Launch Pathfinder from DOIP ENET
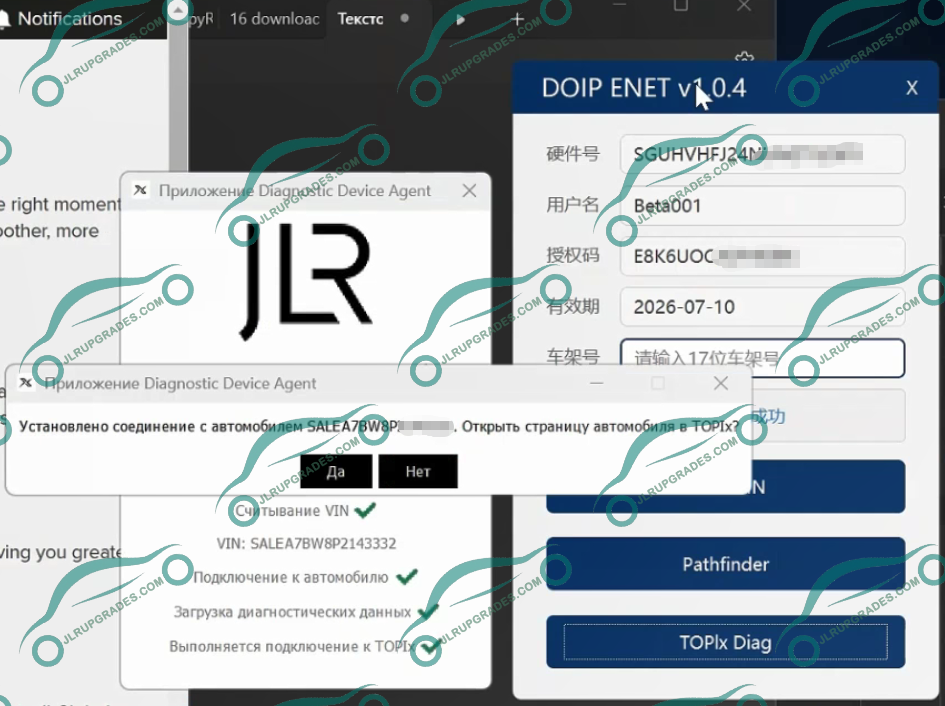Image resolution: width=945 pixels, height=706 pixels. pos(726,564)
